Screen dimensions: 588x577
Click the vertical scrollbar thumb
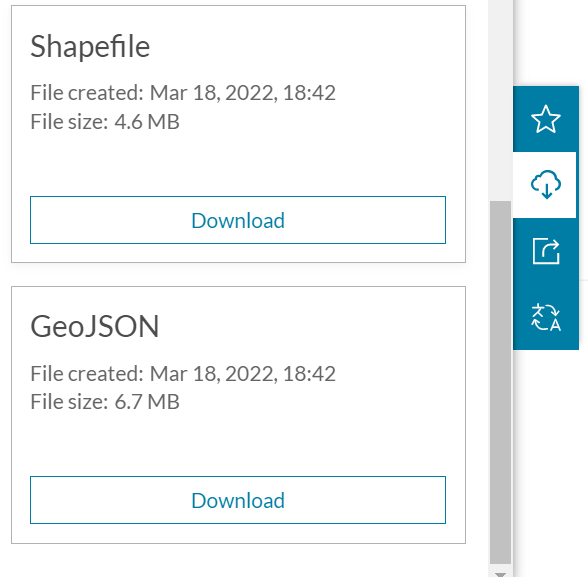[x=500, y=382]
